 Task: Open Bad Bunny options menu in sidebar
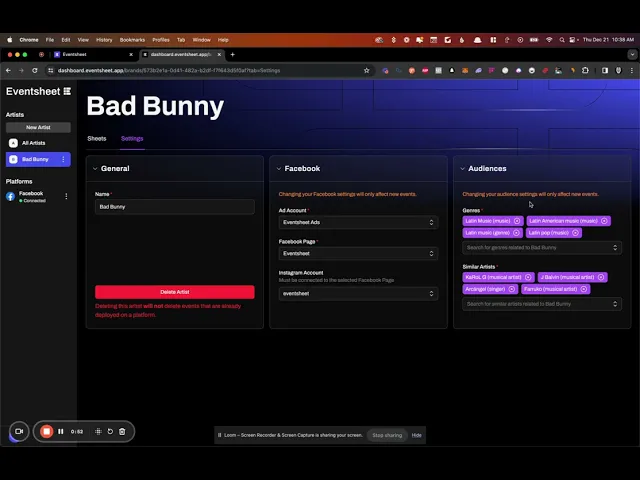(63, 159)
